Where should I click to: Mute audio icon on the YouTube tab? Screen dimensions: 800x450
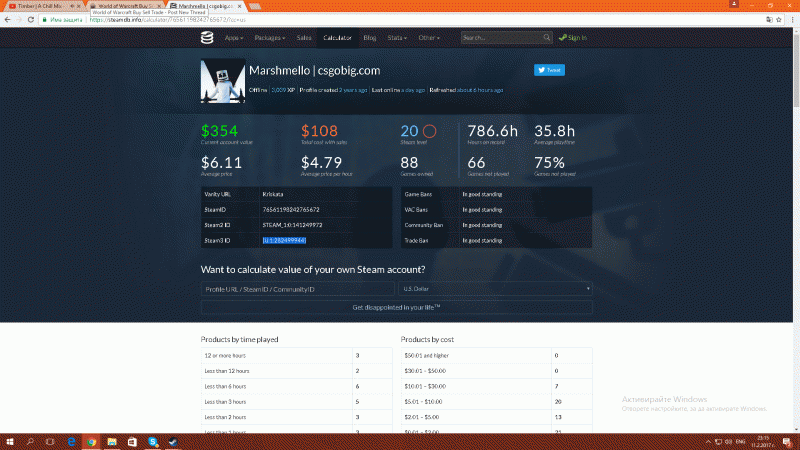tap(72, 6)
